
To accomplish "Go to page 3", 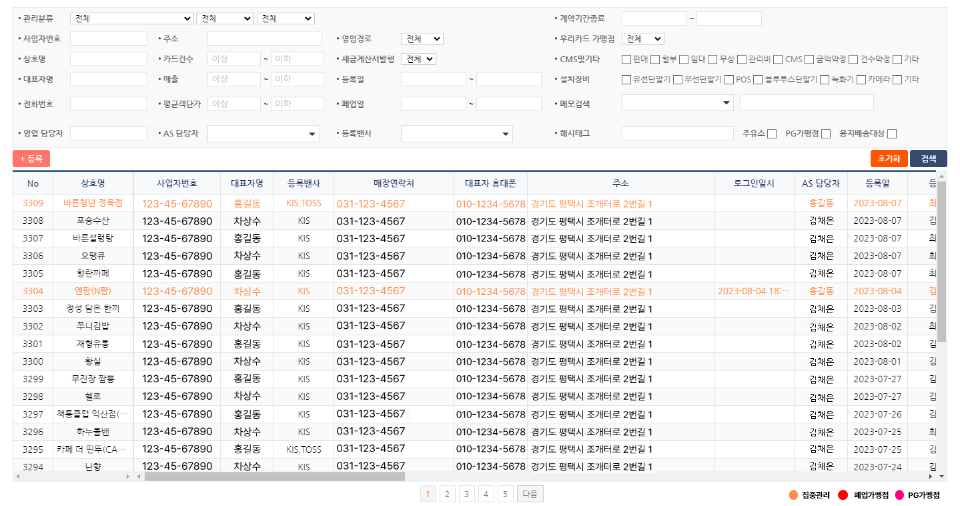I will click(467, 494).
